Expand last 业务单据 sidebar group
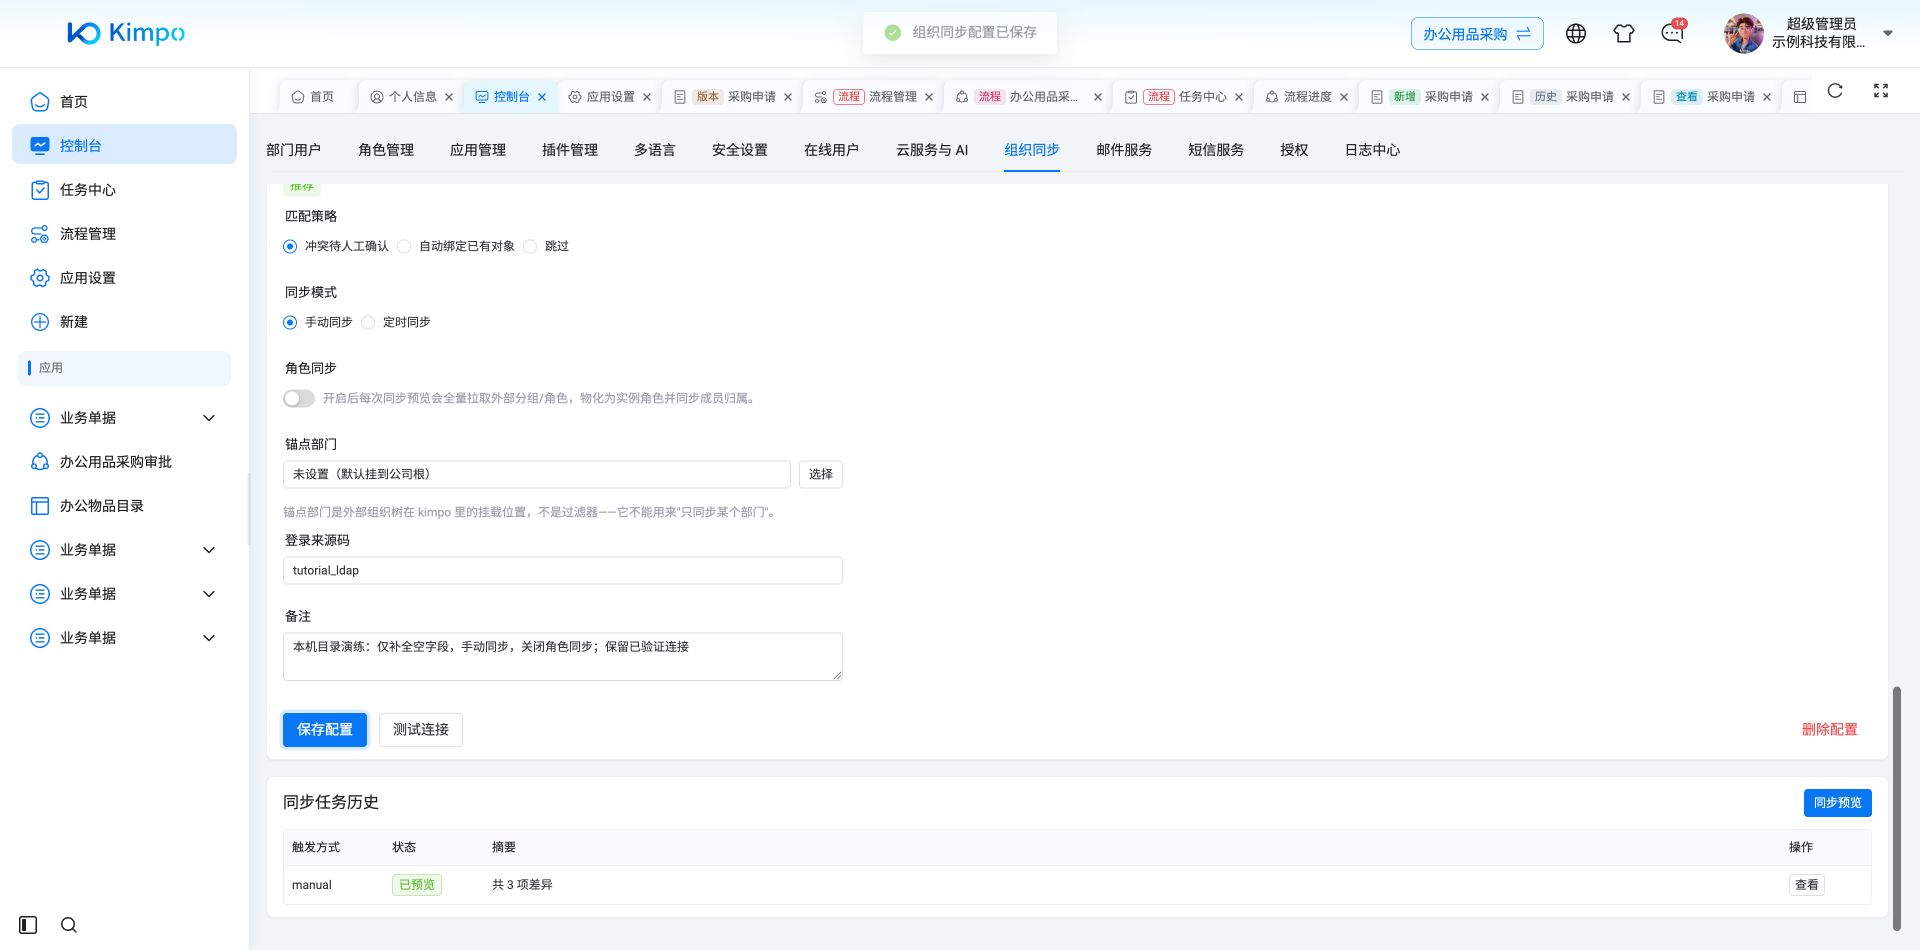 coord(124,637)
